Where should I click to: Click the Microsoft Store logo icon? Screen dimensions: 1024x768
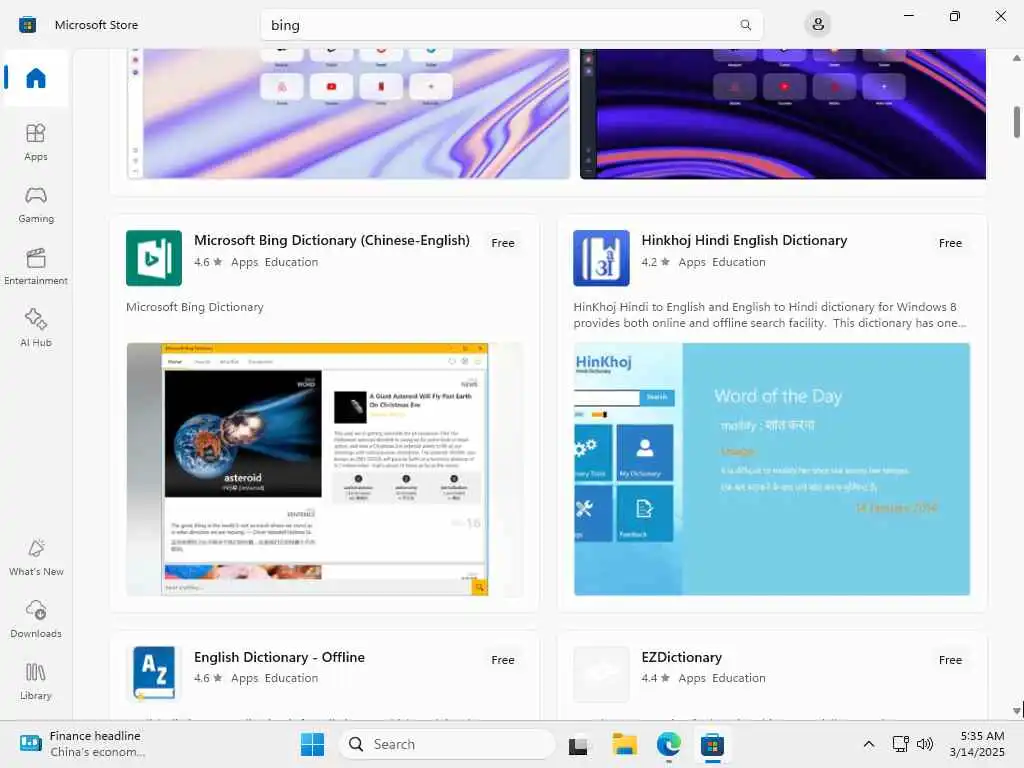(x=27, y=25)
